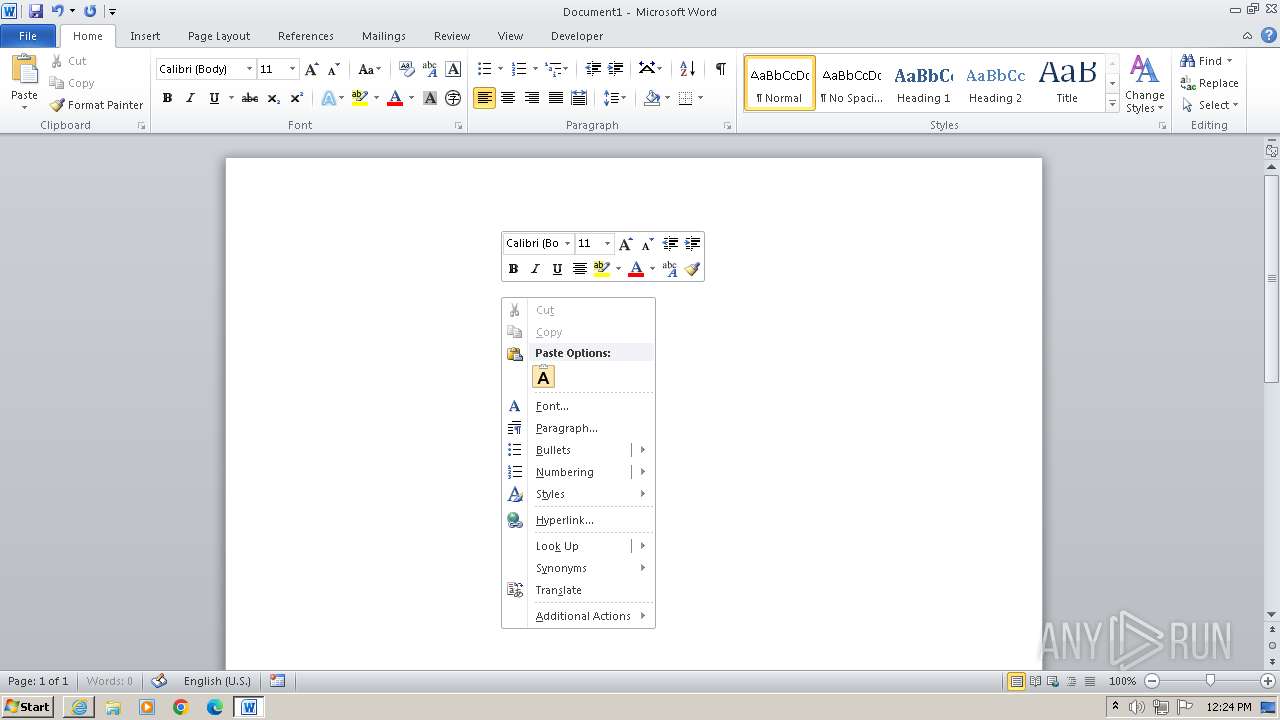
Task: Click the Zoom In plus button
Action: click(1267, 681)
